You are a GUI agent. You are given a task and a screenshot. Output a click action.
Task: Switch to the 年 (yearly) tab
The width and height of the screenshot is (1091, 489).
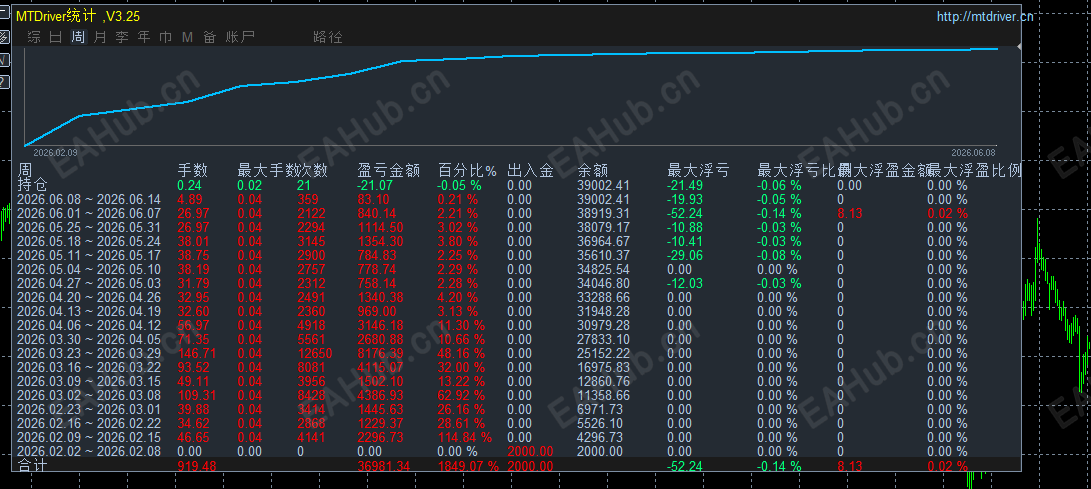coord(144,38)
